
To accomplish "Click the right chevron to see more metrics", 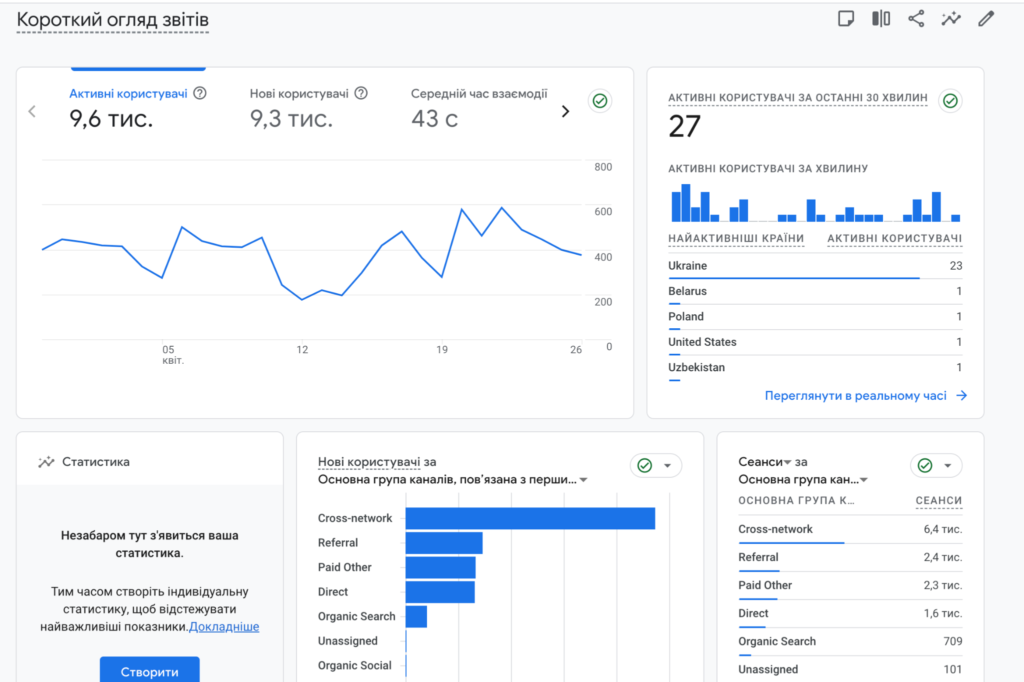I will click(x=565, y=111).
